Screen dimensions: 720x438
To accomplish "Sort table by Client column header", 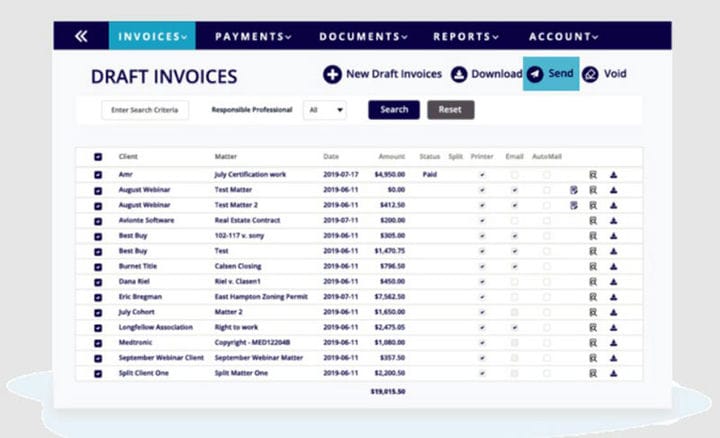I will pyautogui.click(x=128, y=157).
